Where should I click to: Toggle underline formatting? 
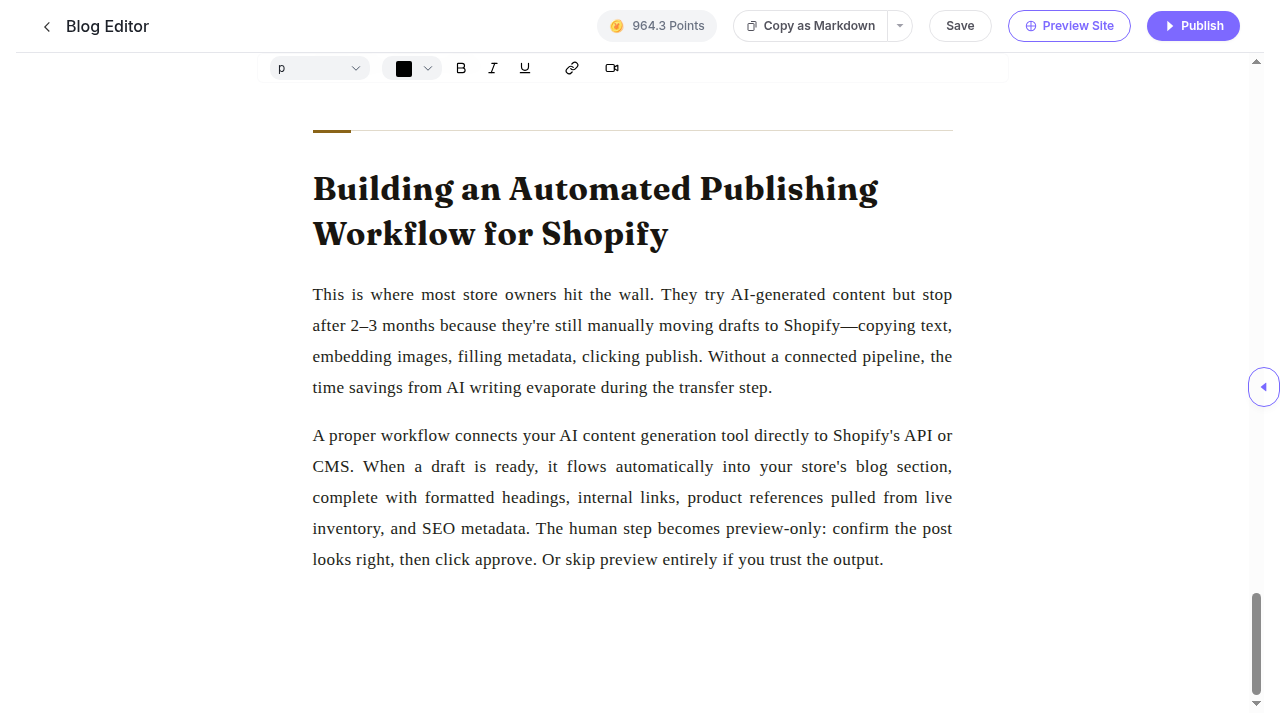coord(525,68)
